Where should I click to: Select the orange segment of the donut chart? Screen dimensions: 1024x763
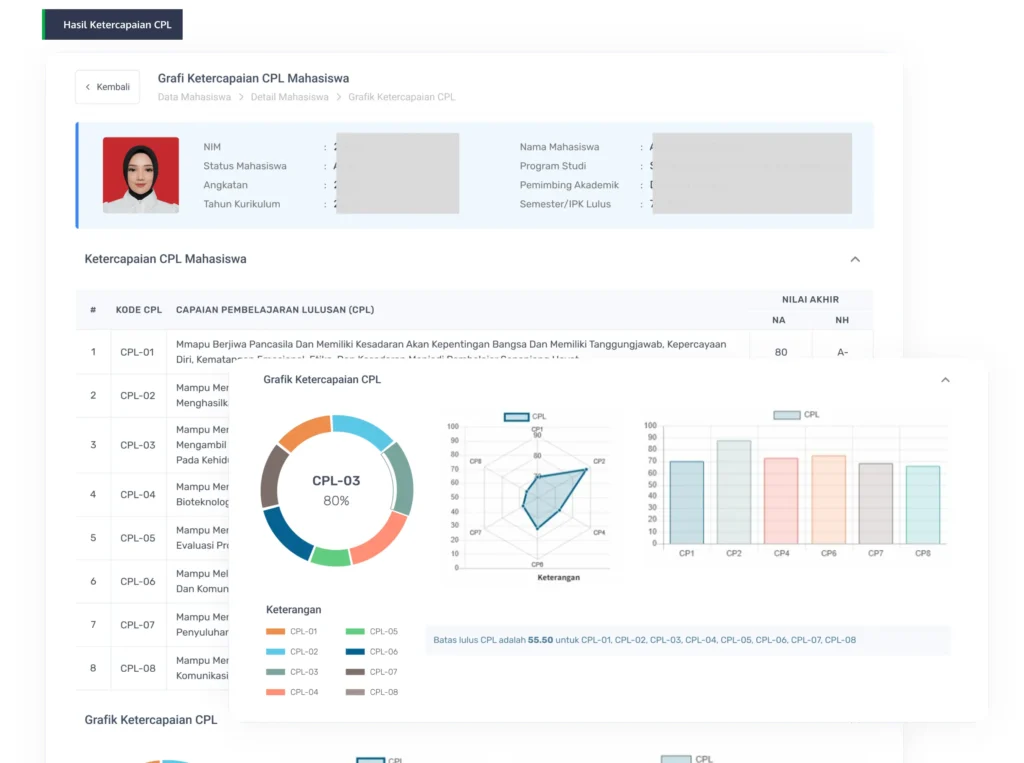point(304,431)
